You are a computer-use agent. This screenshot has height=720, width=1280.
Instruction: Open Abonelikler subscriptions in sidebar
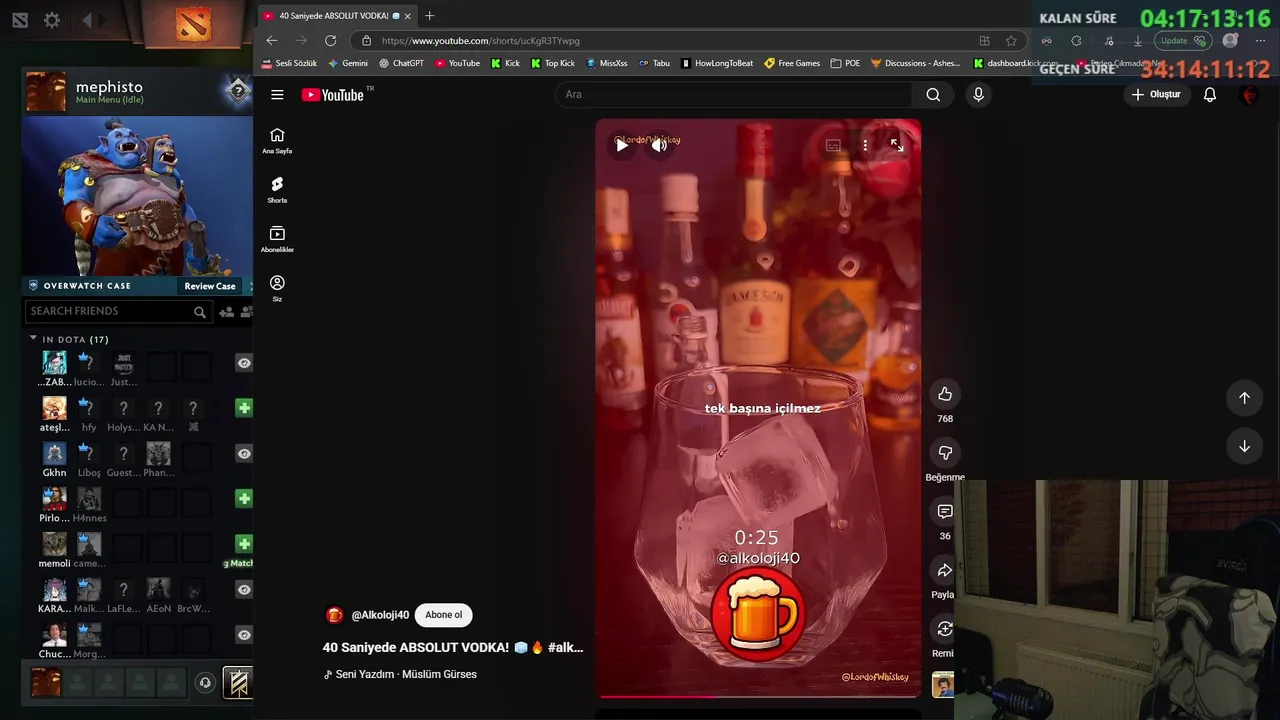[x=277, y=239]
